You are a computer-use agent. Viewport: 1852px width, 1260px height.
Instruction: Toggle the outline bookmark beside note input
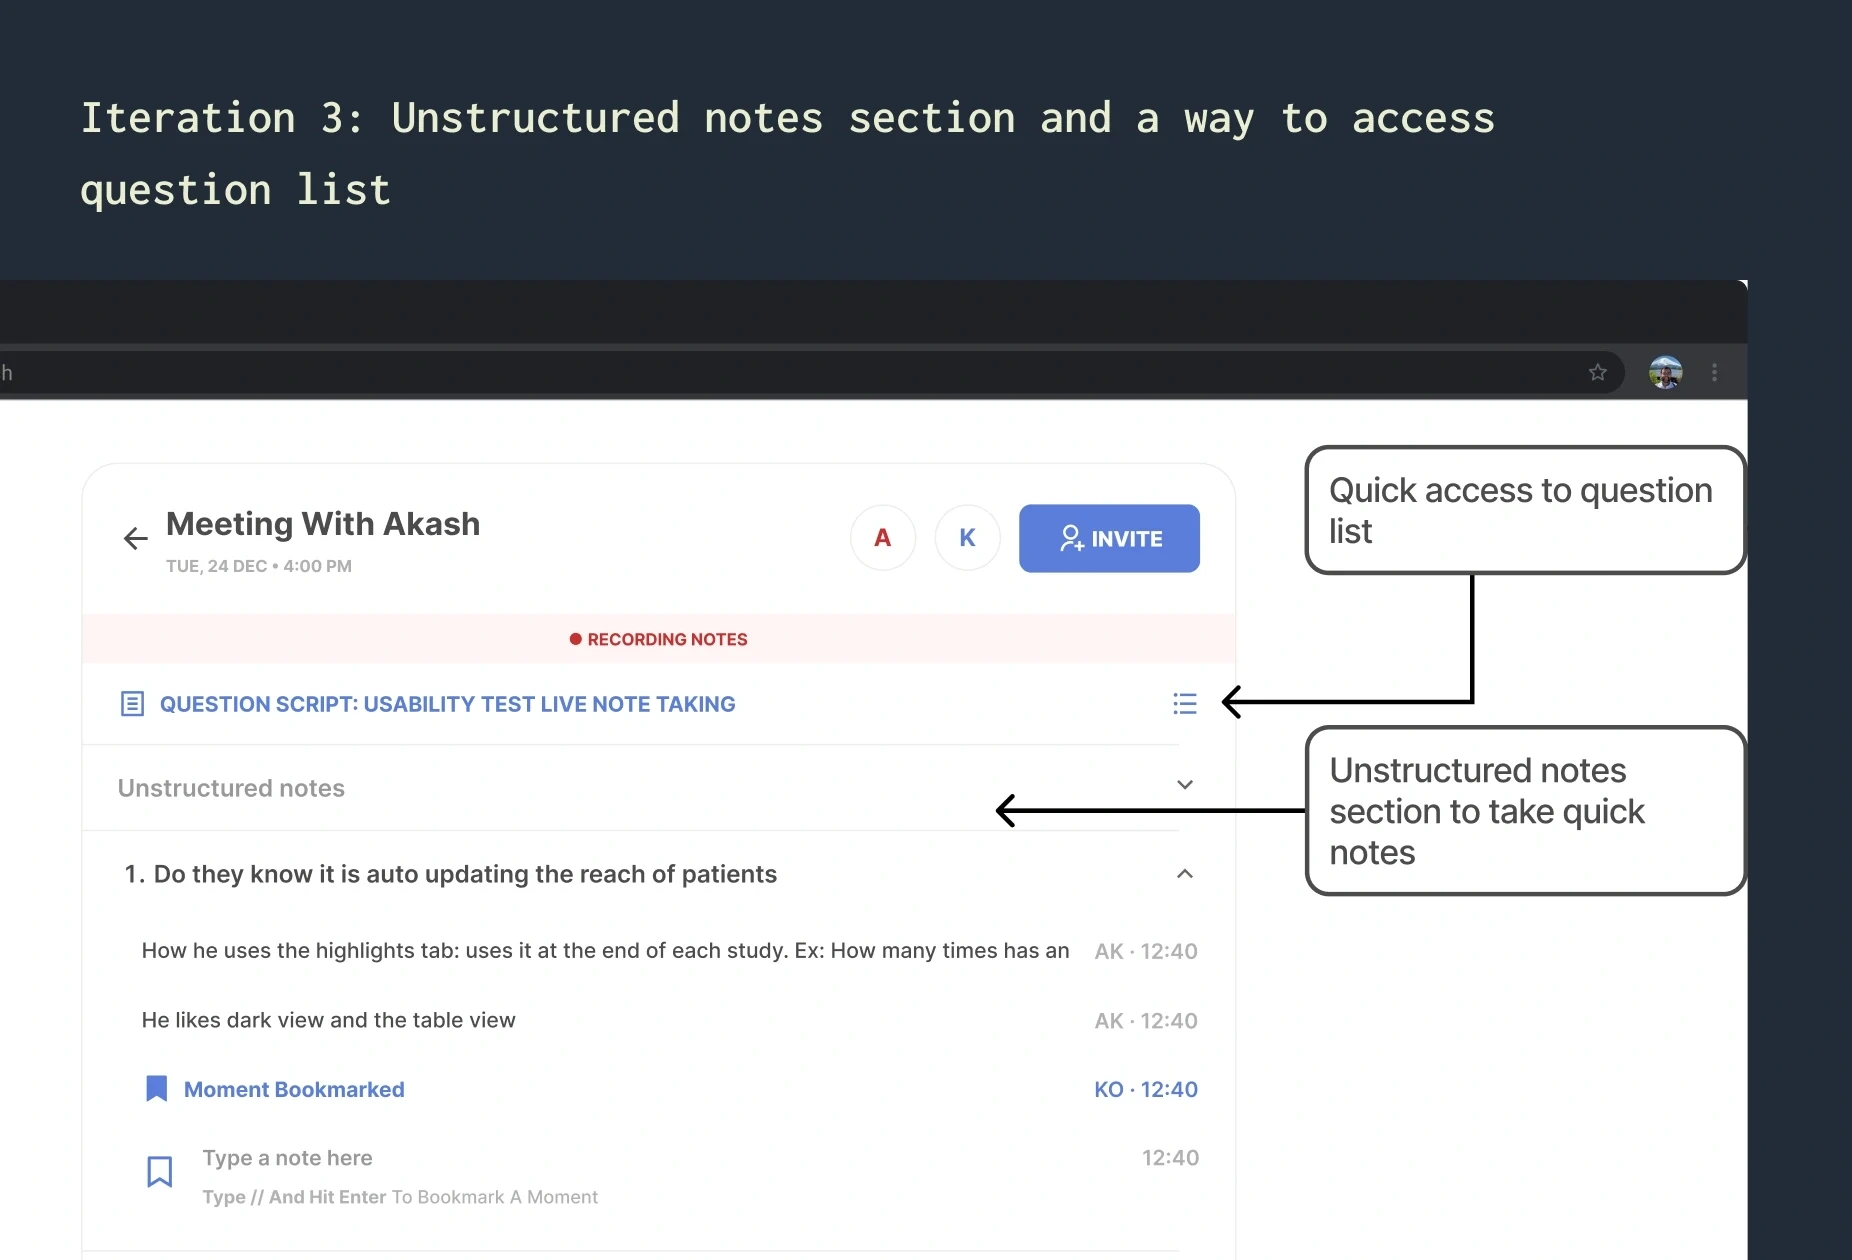click(160, 1171)
